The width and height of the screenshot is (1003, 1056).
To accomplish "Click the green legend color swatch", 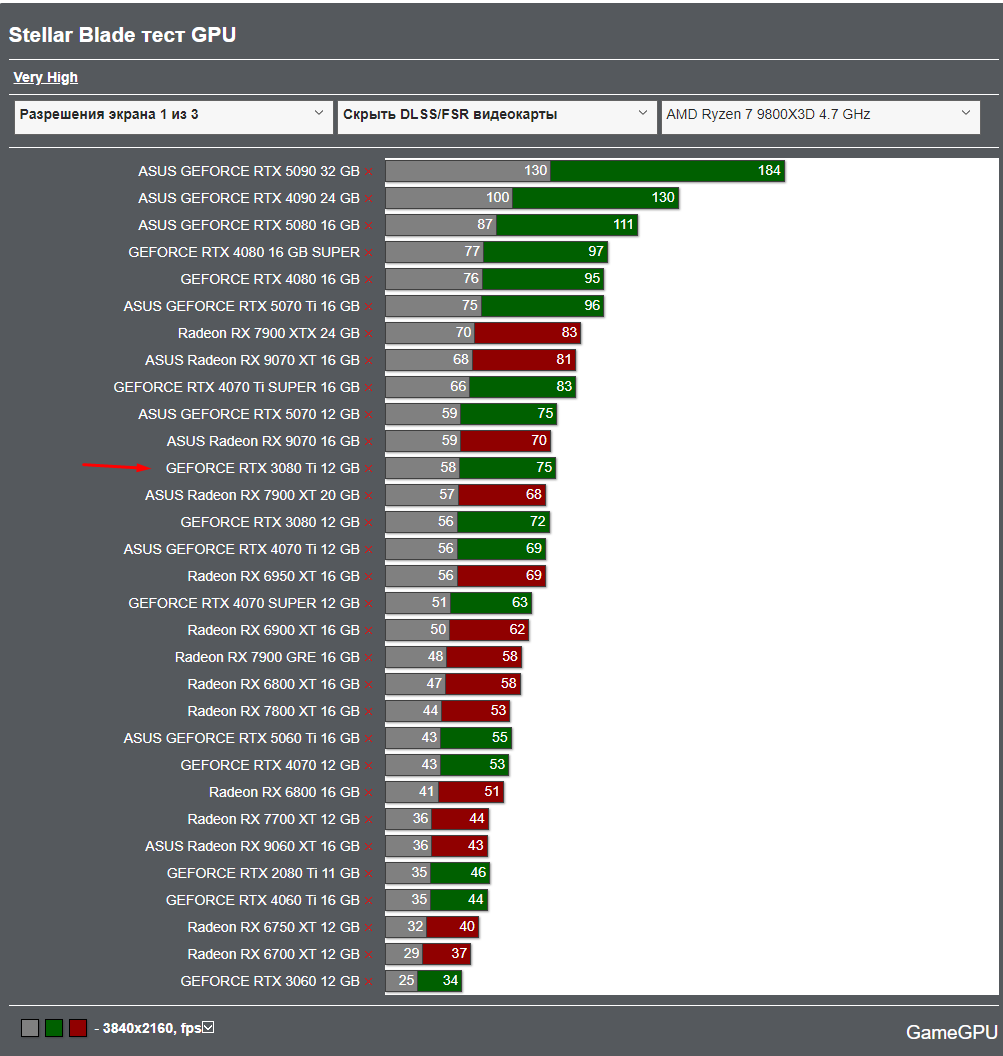I will pos(54,1028).
